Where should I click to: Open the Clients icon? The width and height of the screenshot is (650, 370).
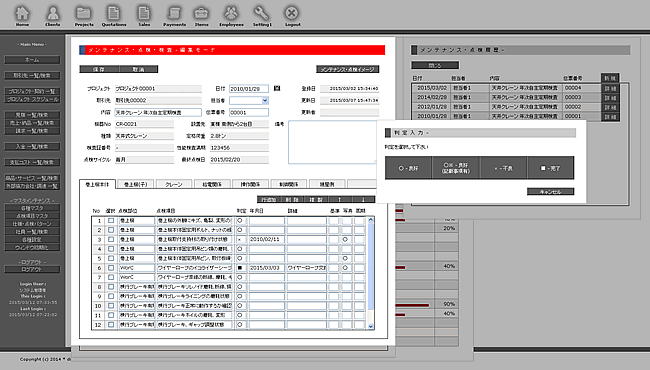[x=53, y=13]
